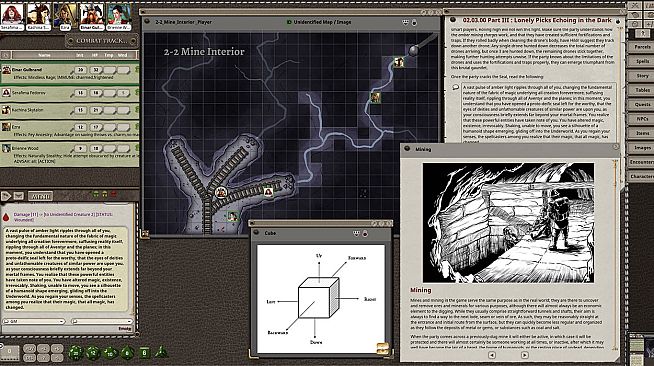Open Parcels in the sidebar
654x366 pixels.
coord(641,47)
